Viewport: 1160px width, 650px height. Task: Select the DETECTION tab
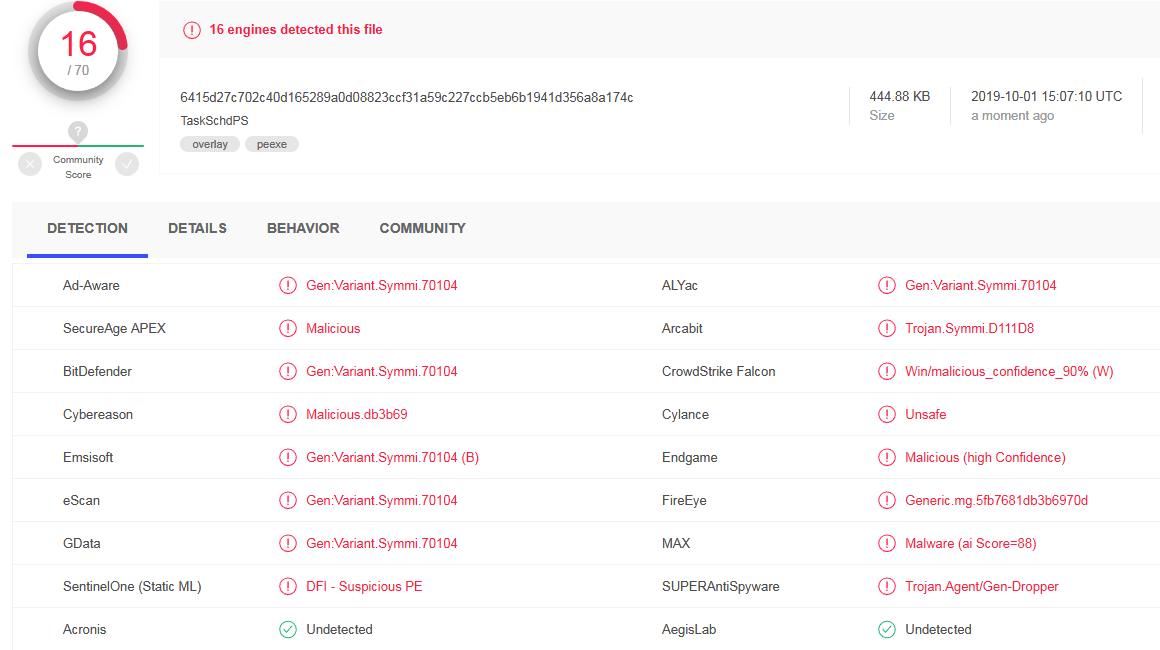(x=87, y=228)
